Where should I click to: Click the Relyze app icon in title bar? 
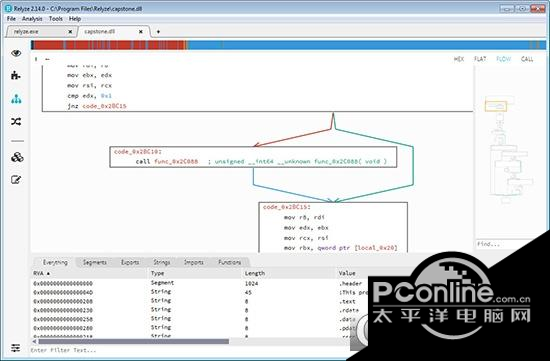(8, 8)
